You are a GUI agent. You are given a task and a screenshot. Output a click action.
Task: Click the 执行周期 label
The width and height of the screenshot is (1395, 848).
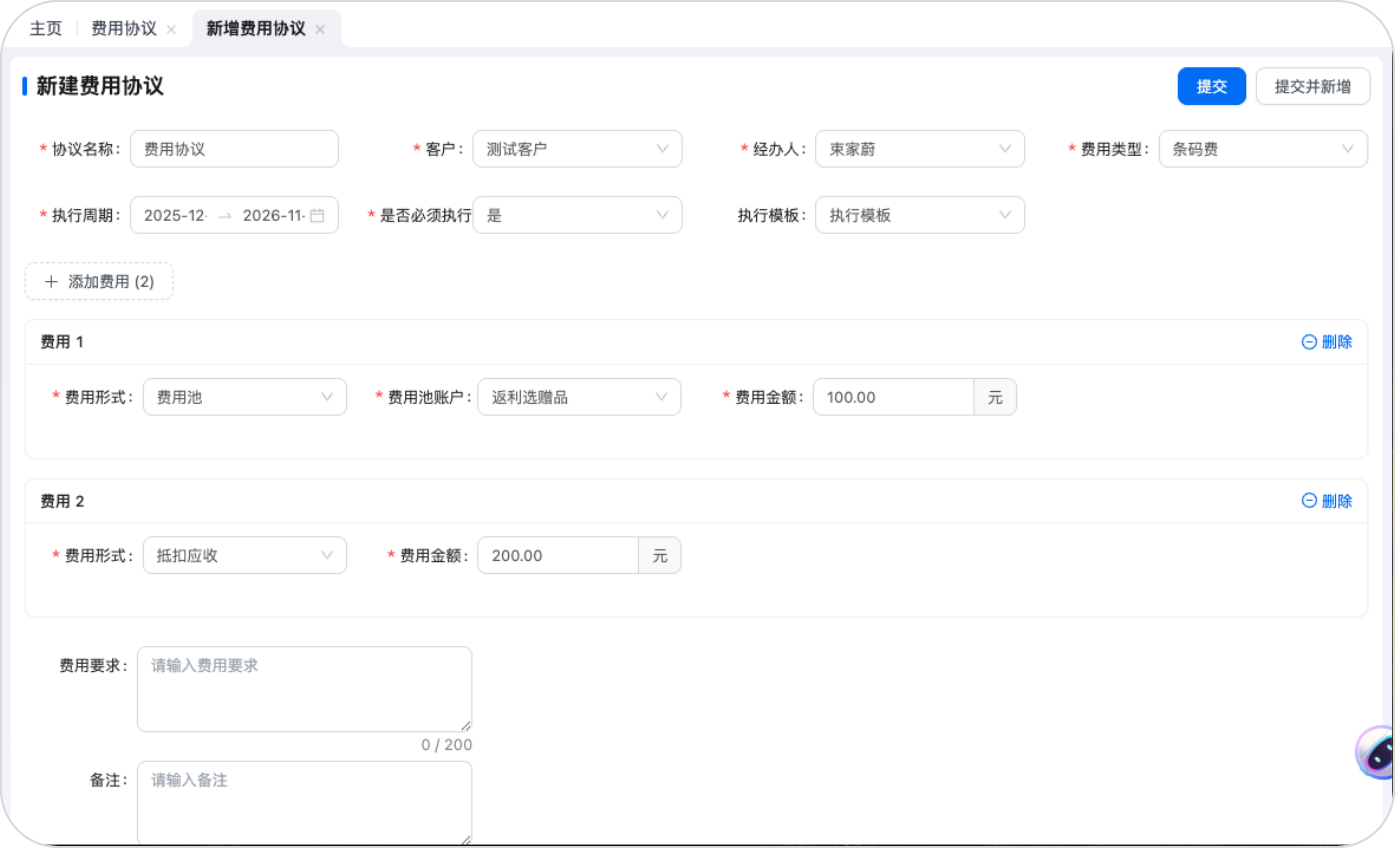pyautogui.click(x=86, y=215)
